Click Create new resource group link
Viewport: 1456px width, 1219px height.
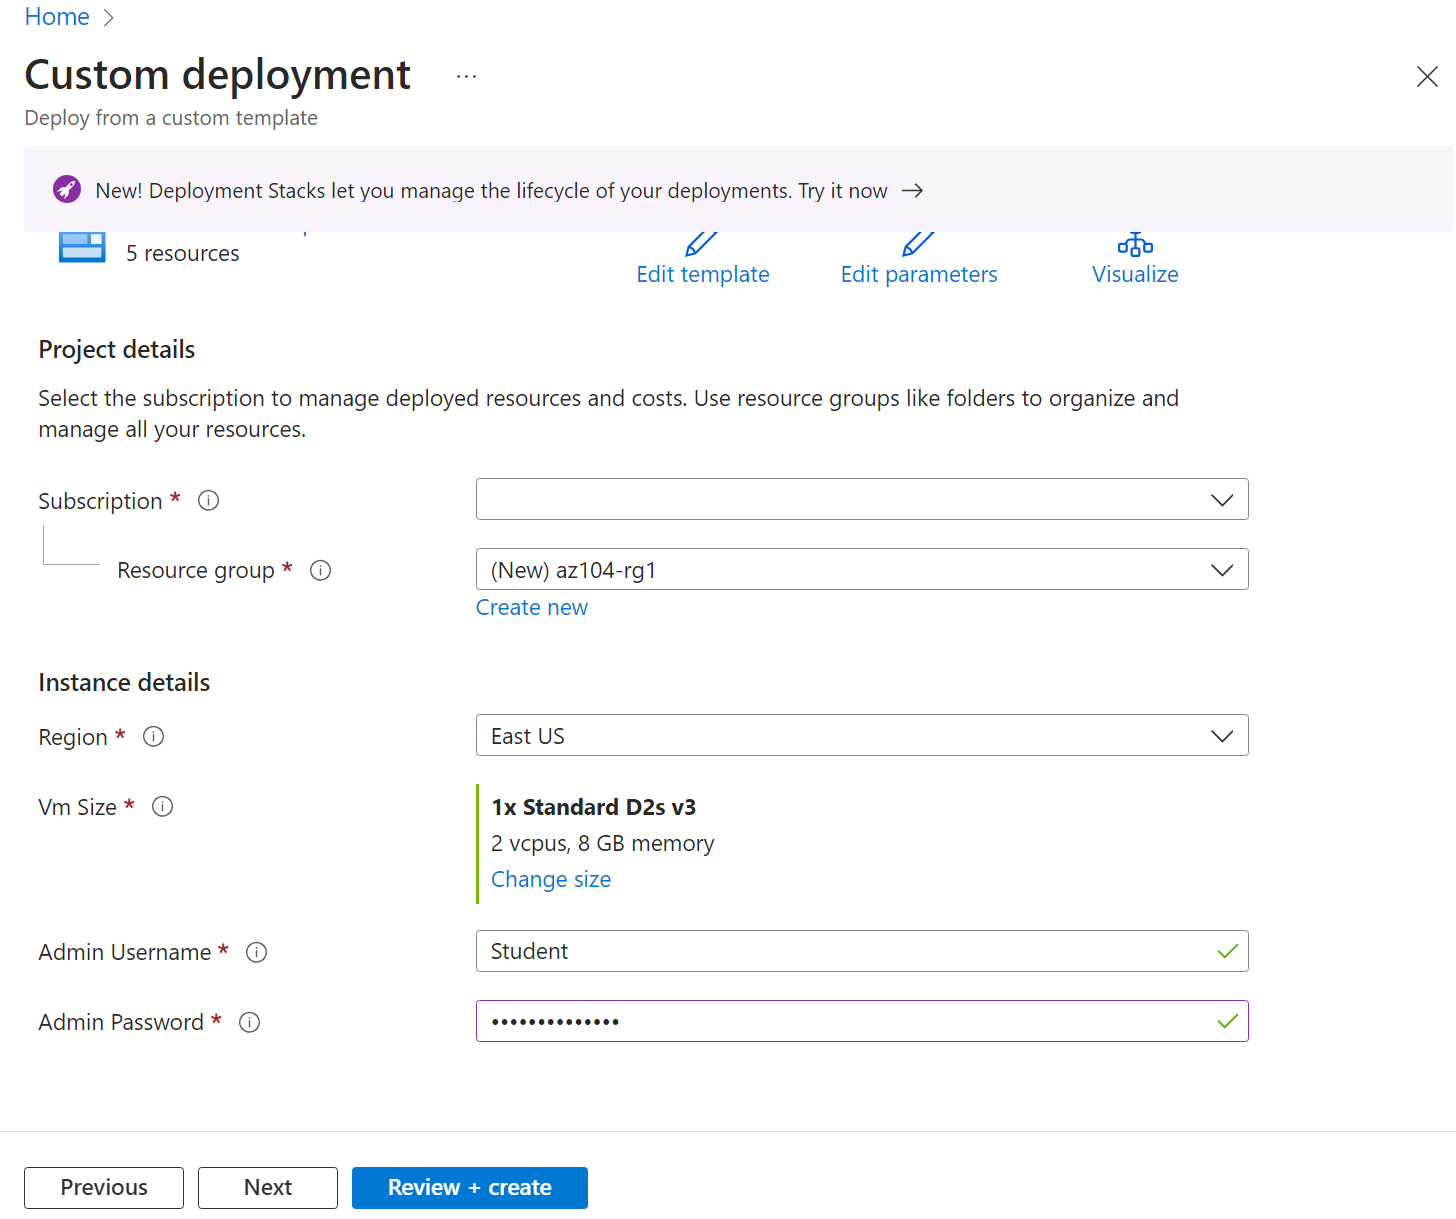pos(531,608)
